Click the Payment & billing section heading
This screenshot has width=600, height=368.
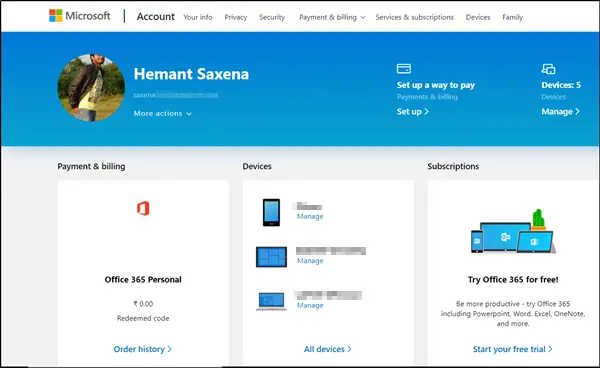[91, 166]
